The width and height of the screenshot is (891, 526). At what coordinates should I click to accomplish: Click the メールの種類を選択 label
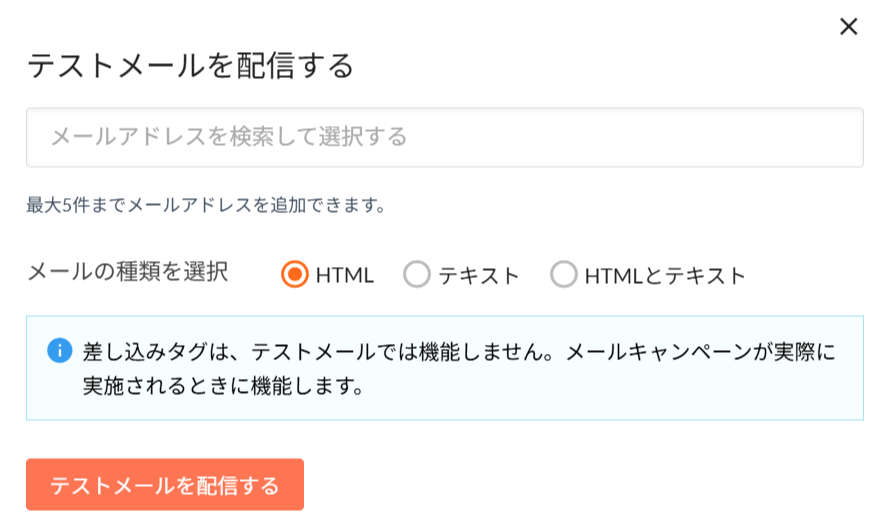point(127,272)
